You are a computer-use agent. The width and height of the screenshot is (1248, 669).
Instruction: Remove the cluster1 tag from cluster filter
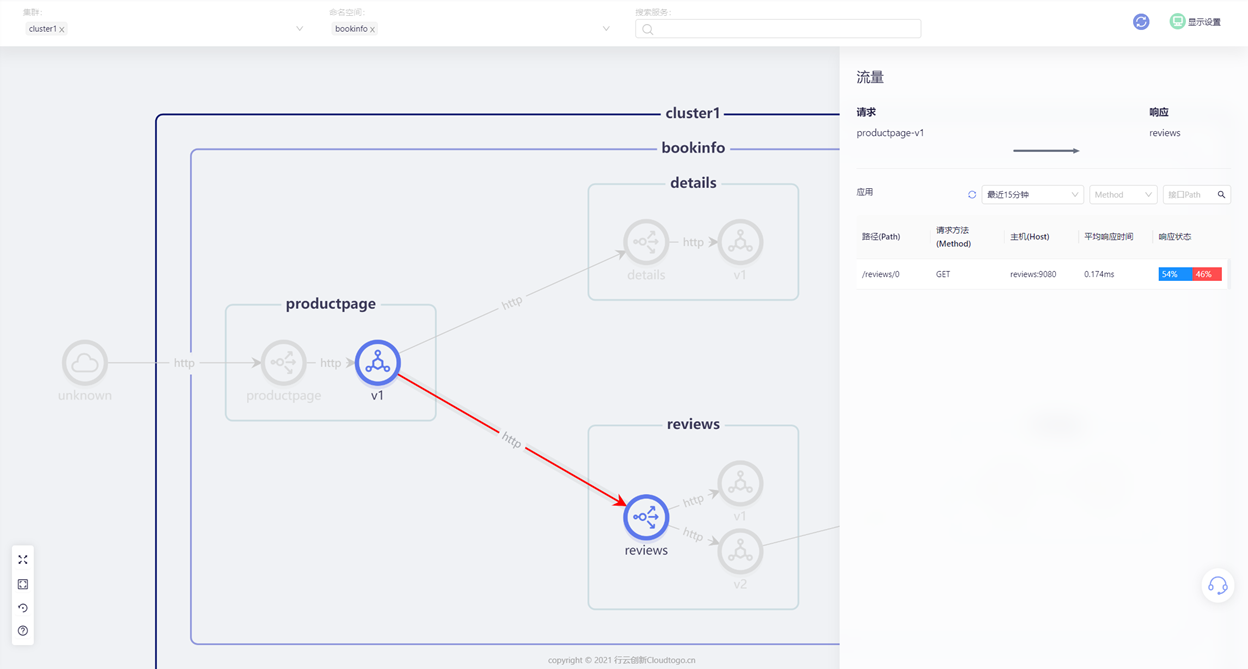coord(62,30)
